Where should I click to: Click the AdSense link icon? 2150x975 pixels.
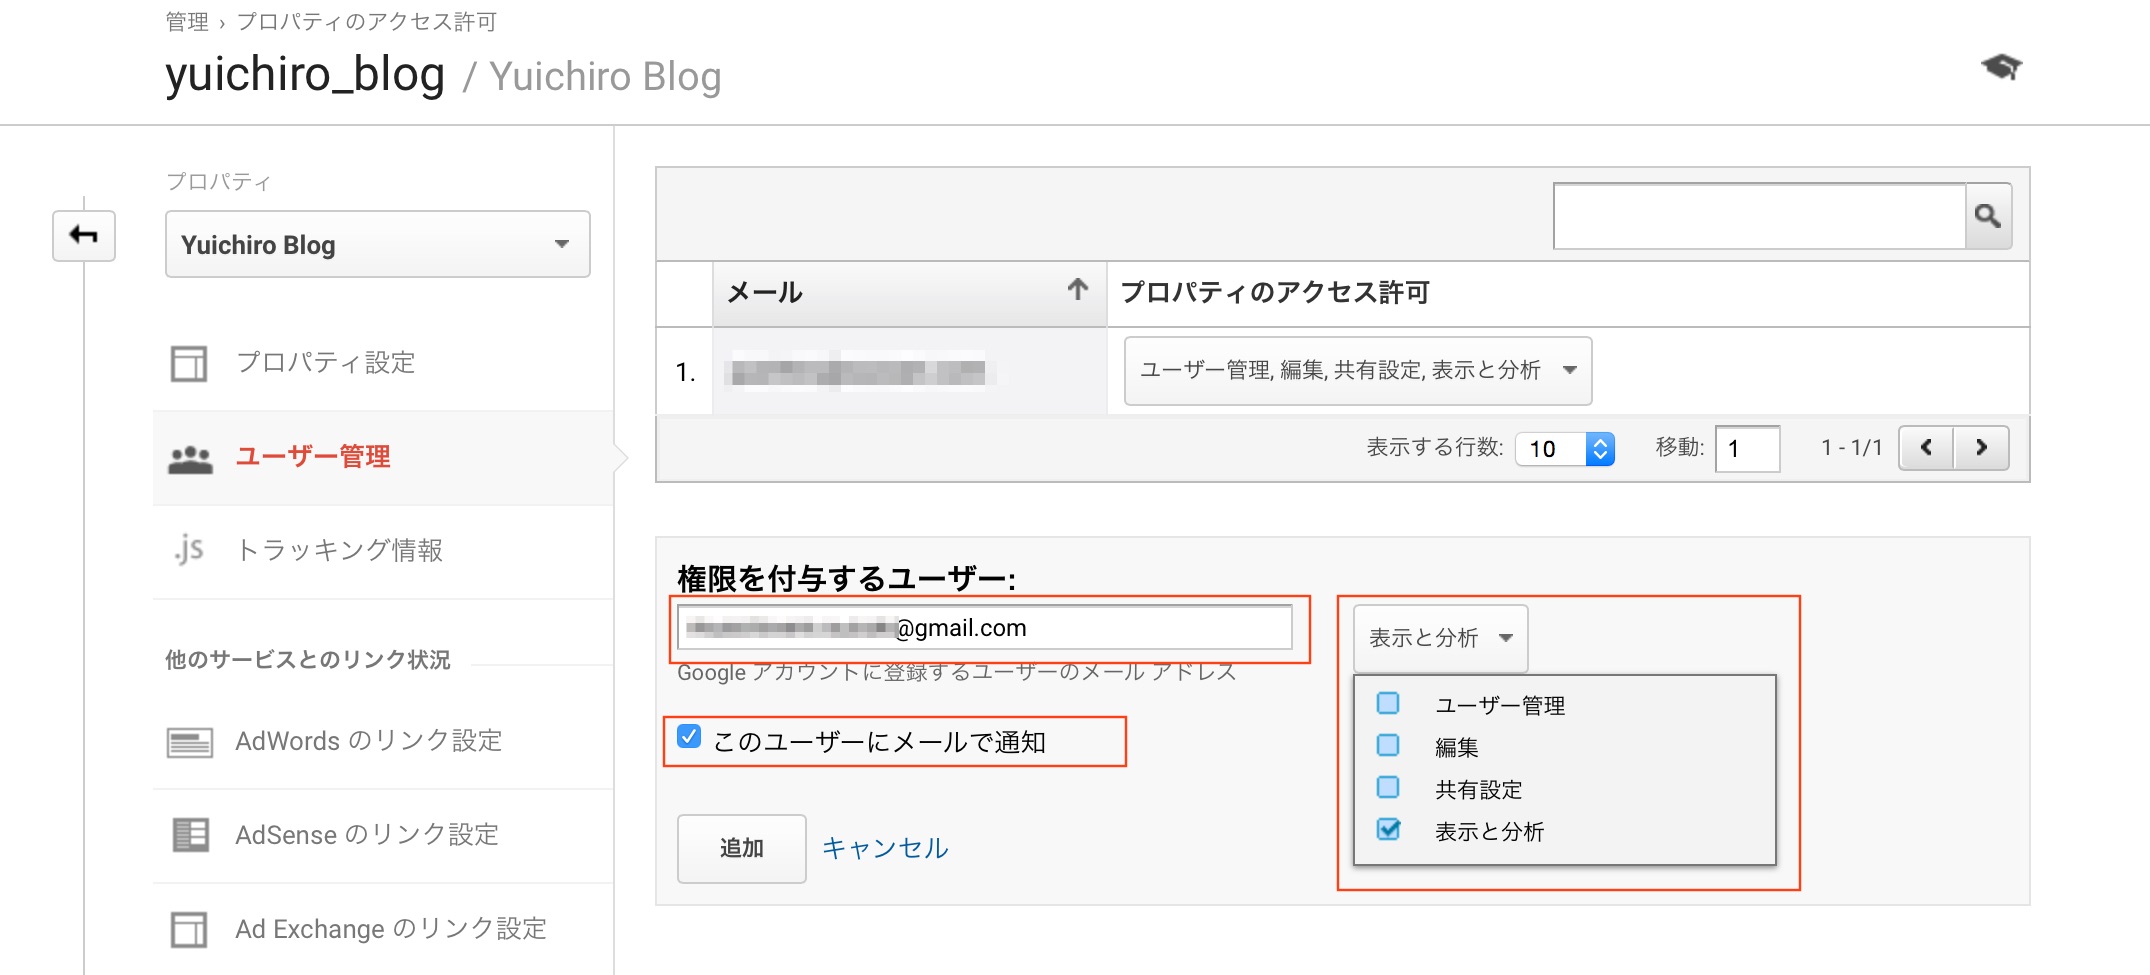(190, 835)
